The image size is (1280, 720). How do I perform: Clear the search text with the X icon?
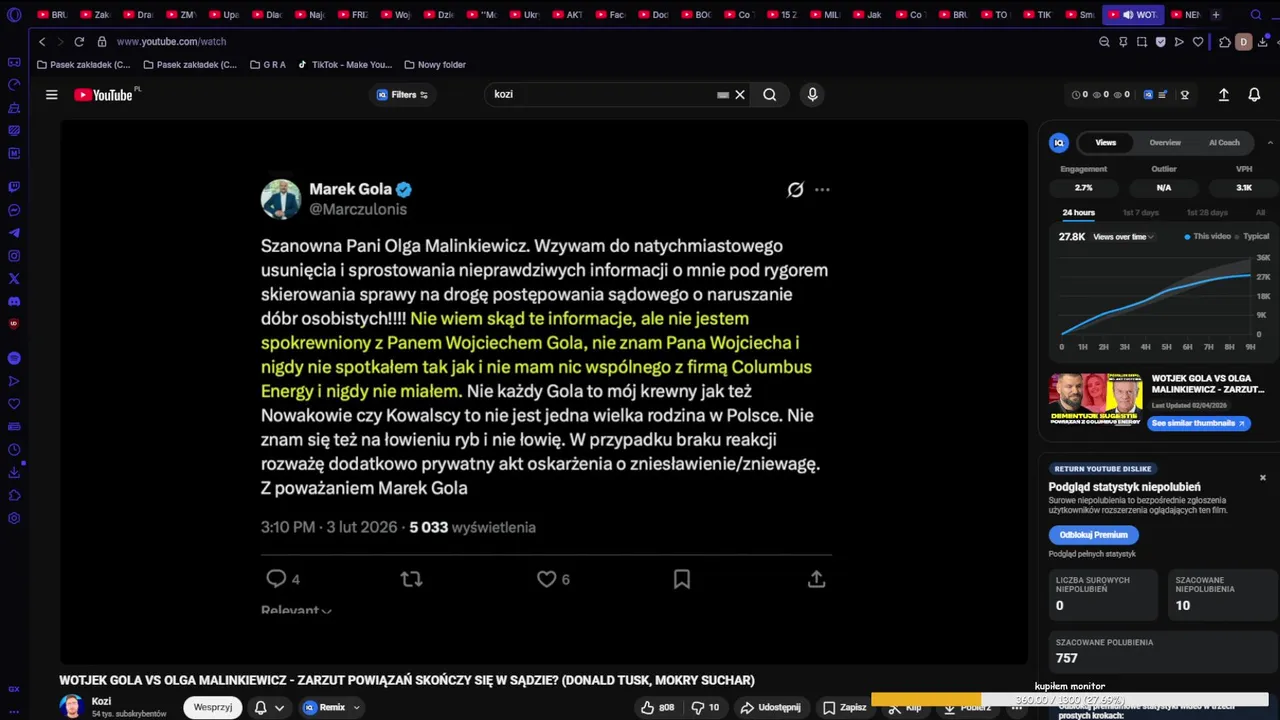pos(740,95)
